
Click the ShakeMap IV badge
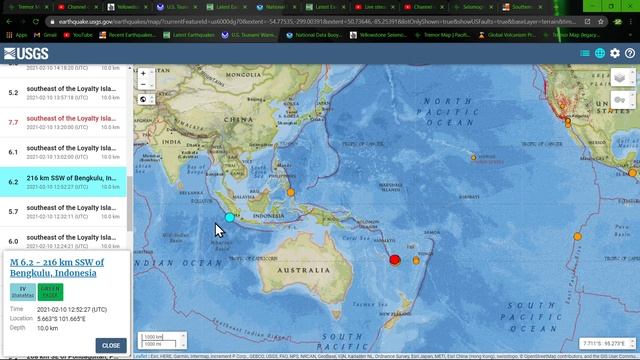coord(23,292)
